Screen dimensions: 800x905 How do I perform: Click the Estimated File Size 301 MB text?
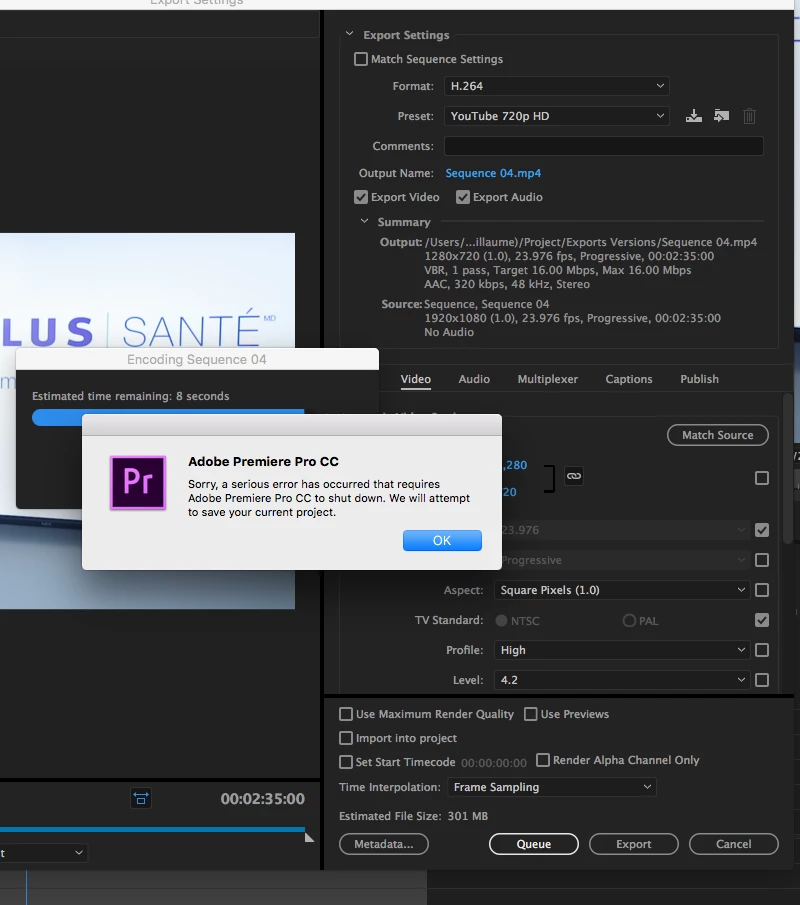[x=413, y=816]
